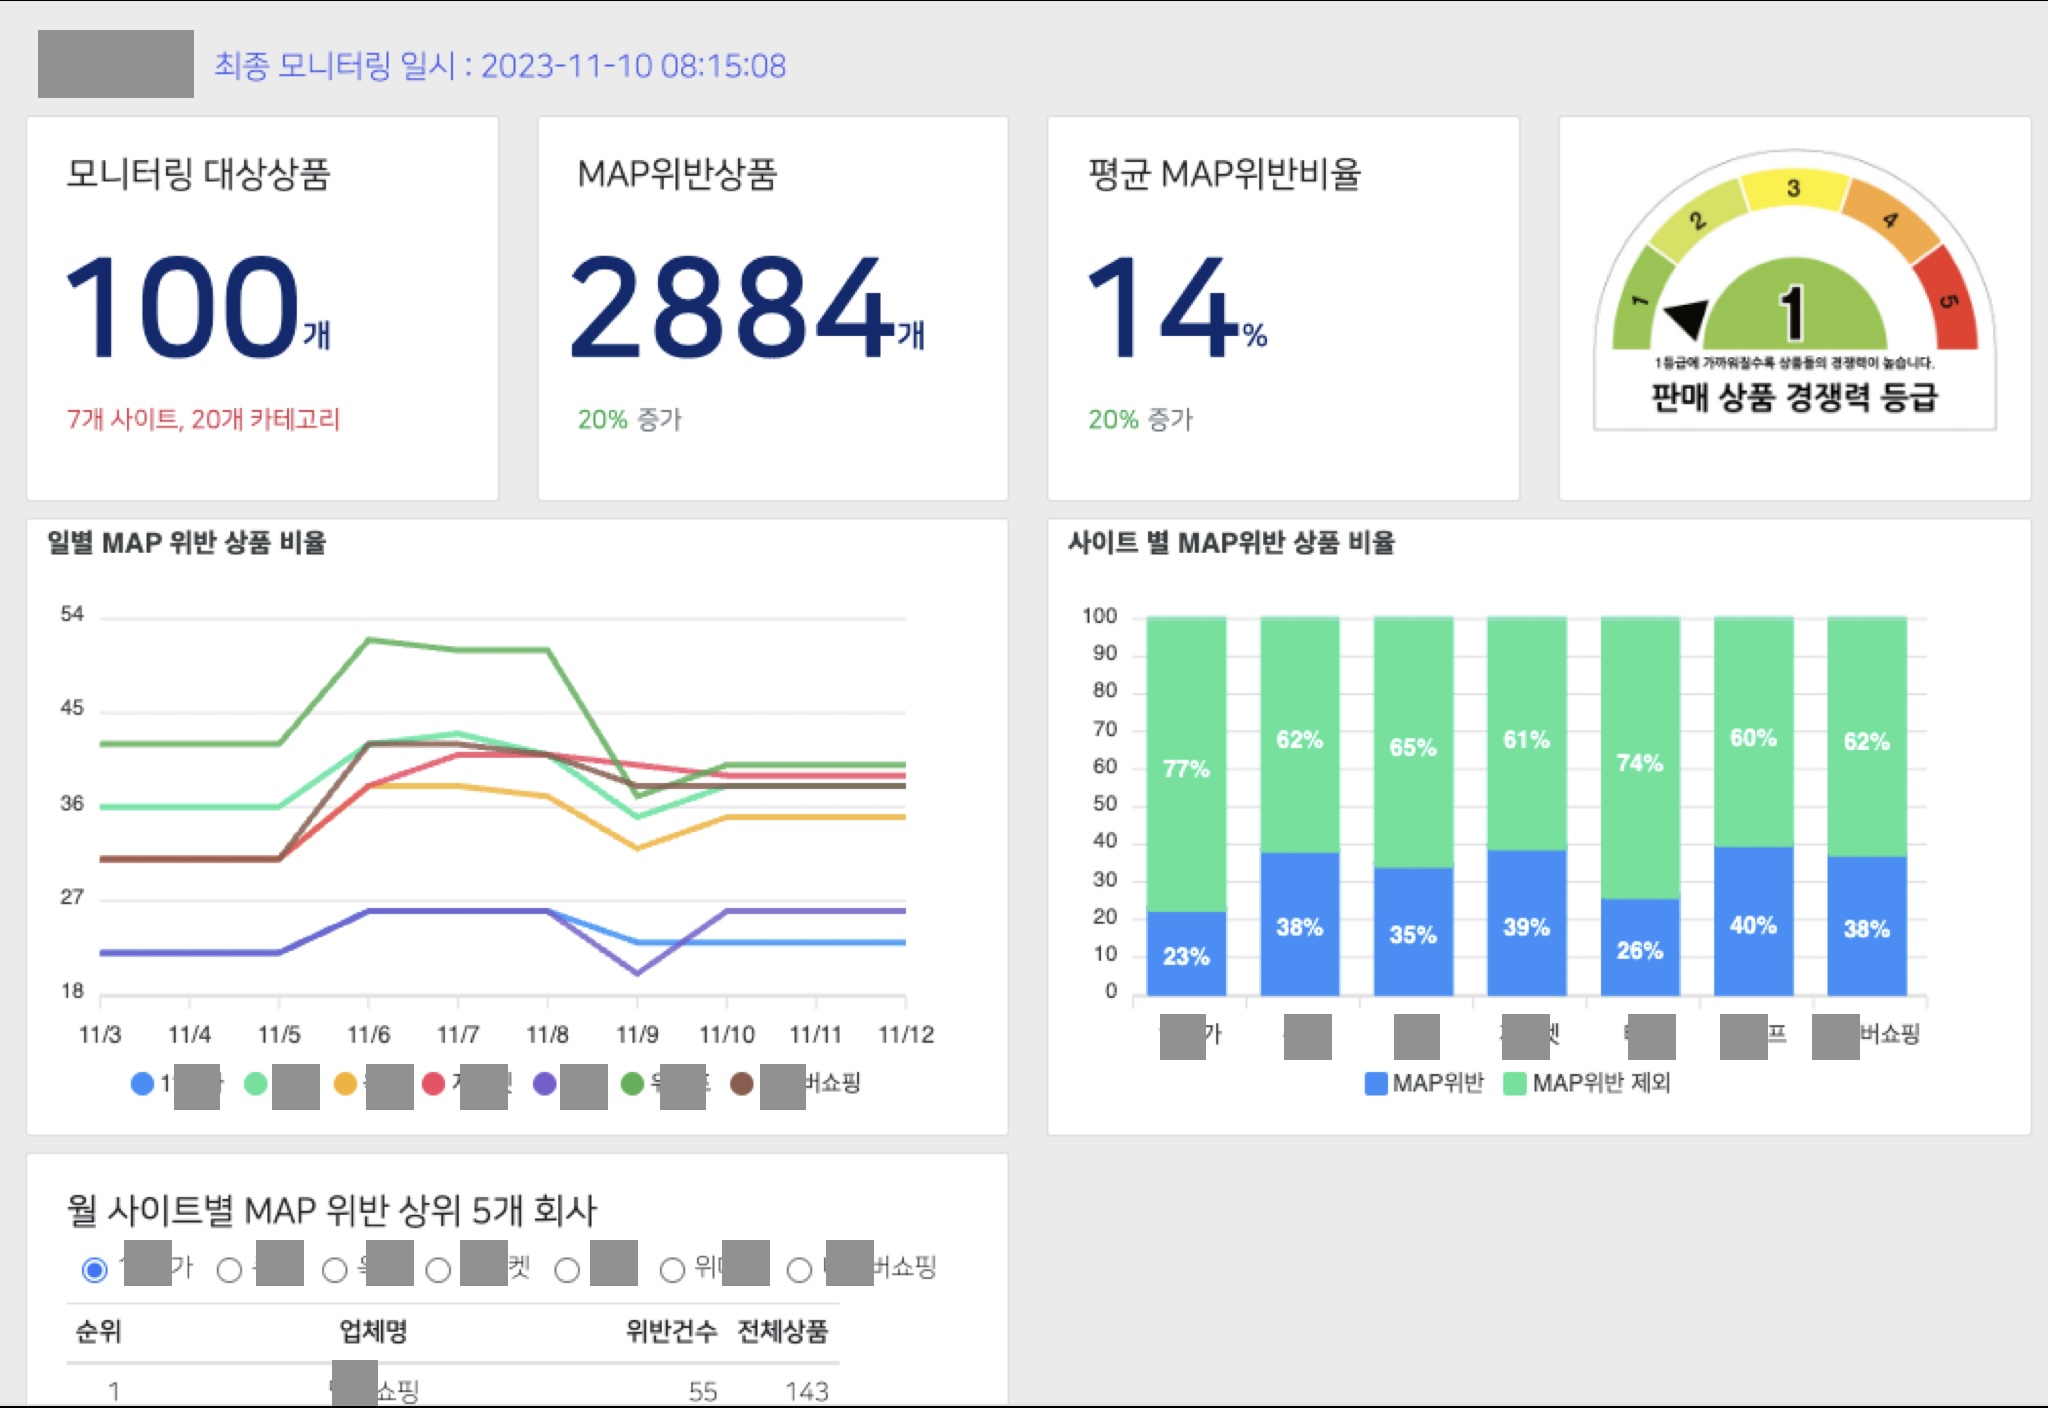
Task: Click the MAP위반 제외 green legend swatch
Action: pos(1514,1084)
